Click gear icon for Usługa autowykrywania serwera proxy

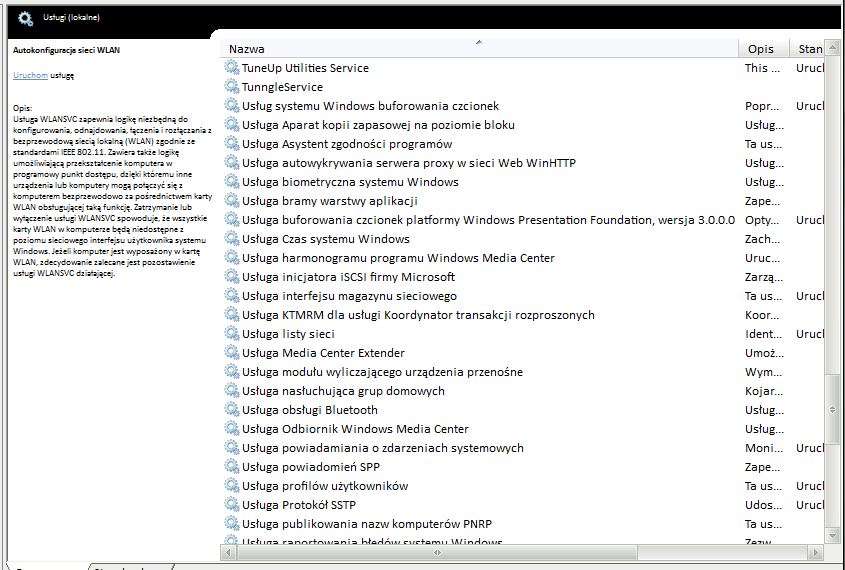tap(232, 162)
